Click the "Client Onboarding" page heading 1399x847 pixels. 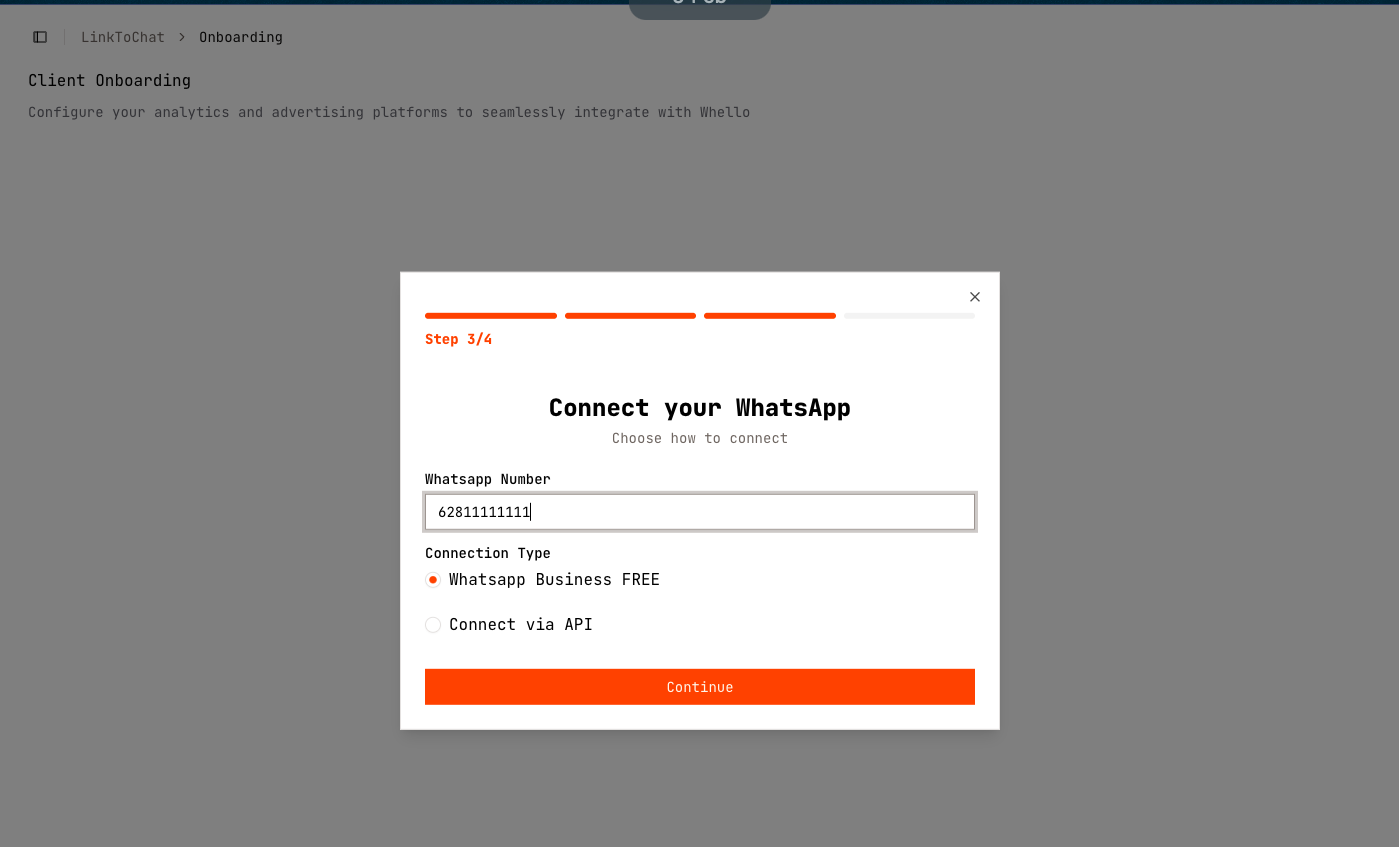point(109,80)
